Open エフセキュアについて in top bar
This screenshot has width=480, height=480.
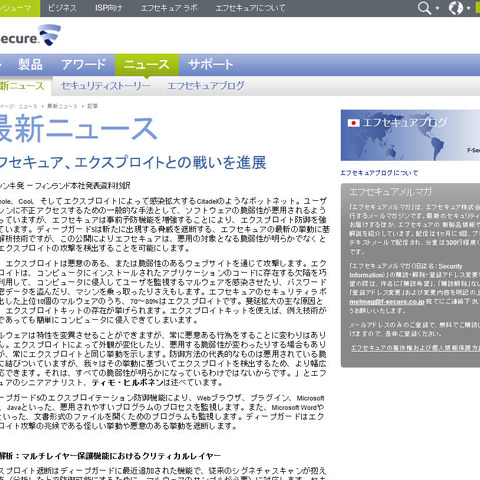tap(250, 8)
